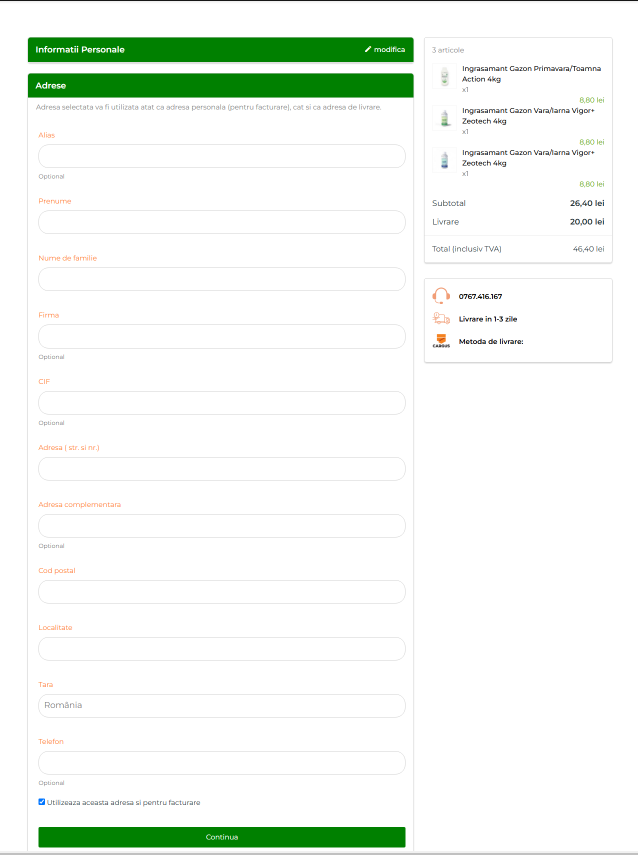Click the Cod postal field label
The height and width of the screenshot is (855, 638).
coord(57,571)
